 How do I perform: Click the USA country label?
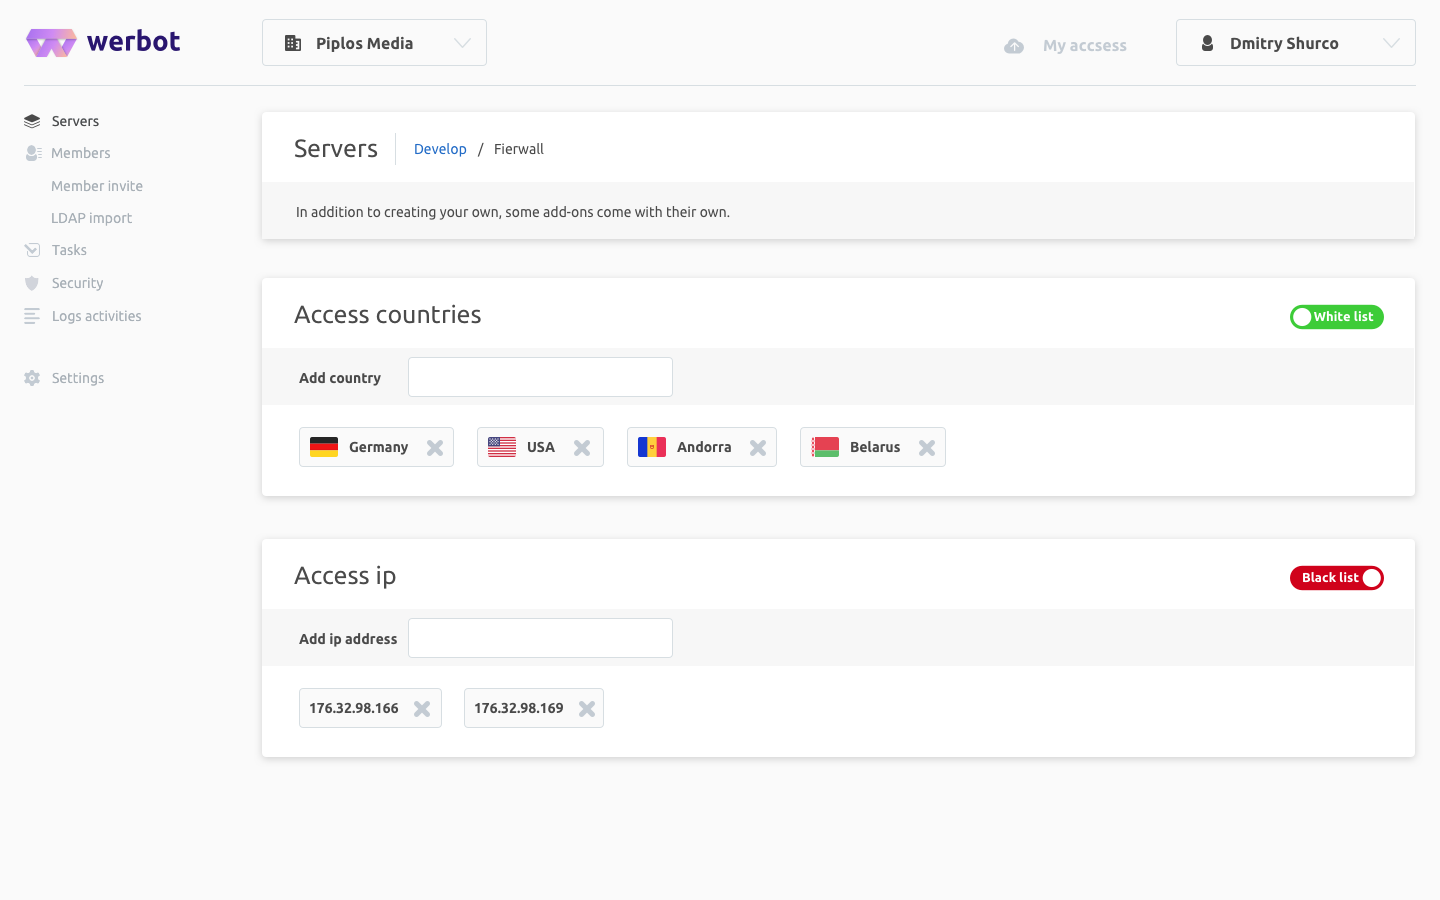pyautogui.click(x=541, y=447)
